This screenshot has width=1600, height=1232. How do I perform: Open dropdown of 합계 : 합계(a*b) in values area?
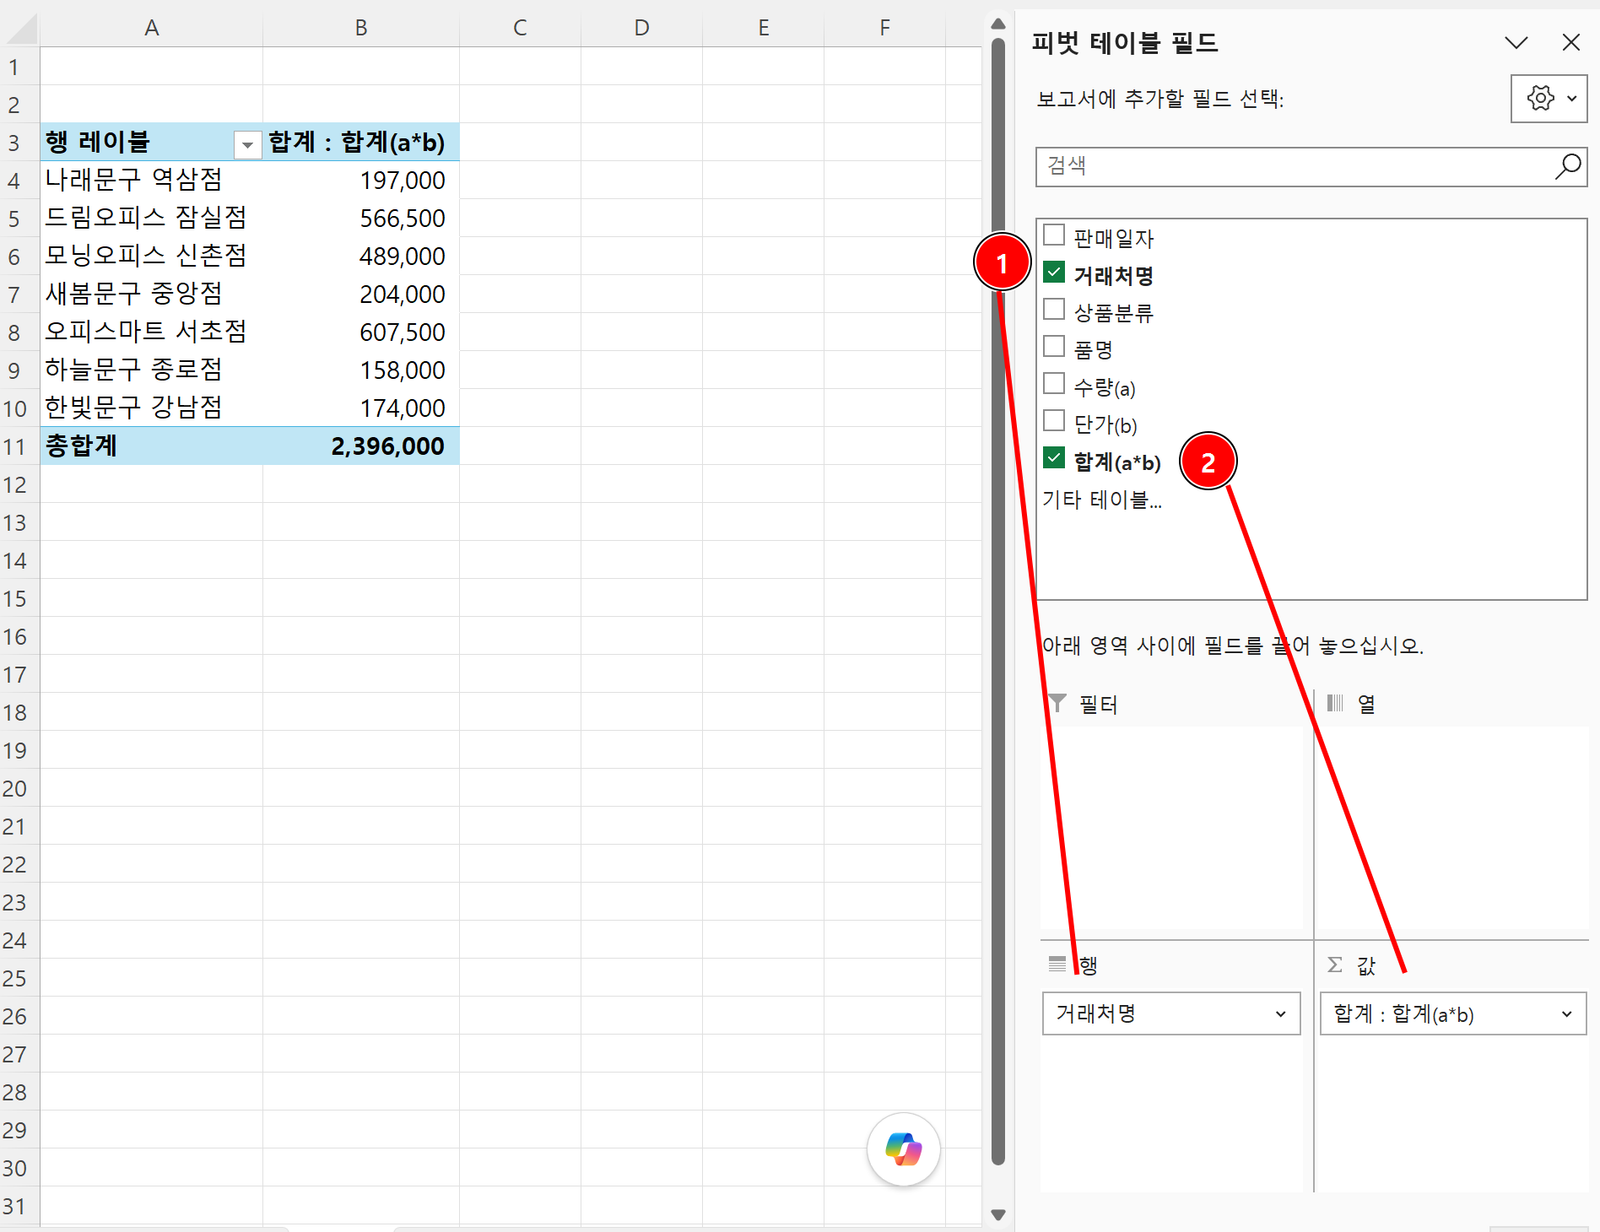pyautogui.click(x=1566, y=1014)
